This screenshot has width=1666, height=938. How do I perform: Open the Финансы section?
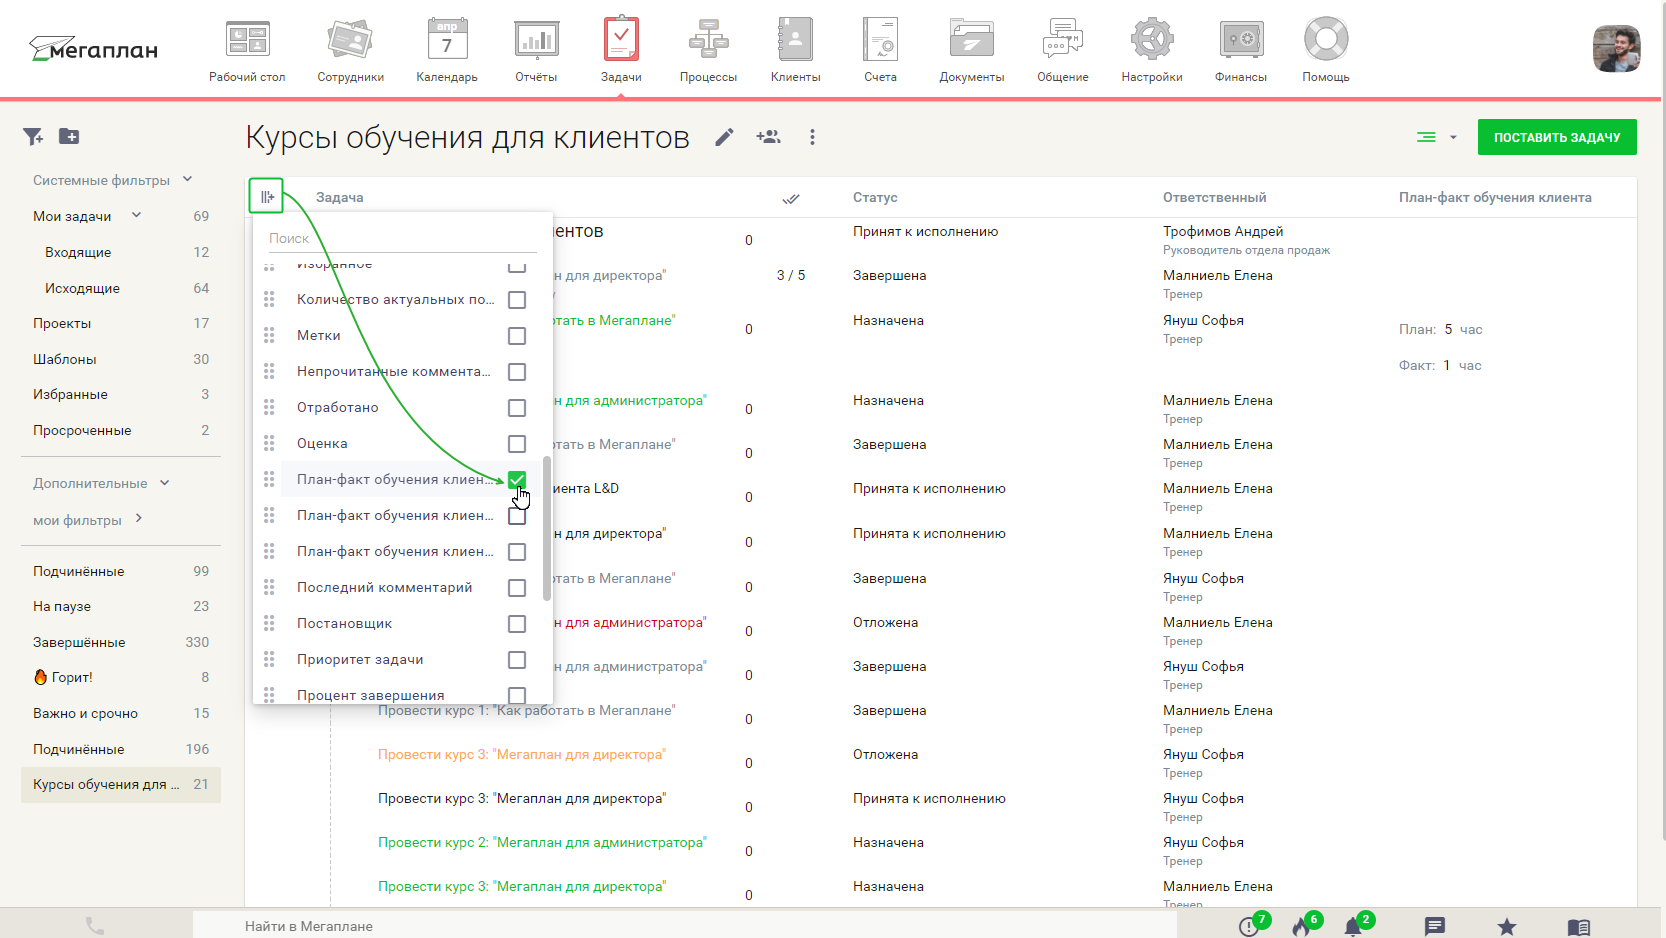1241,50
